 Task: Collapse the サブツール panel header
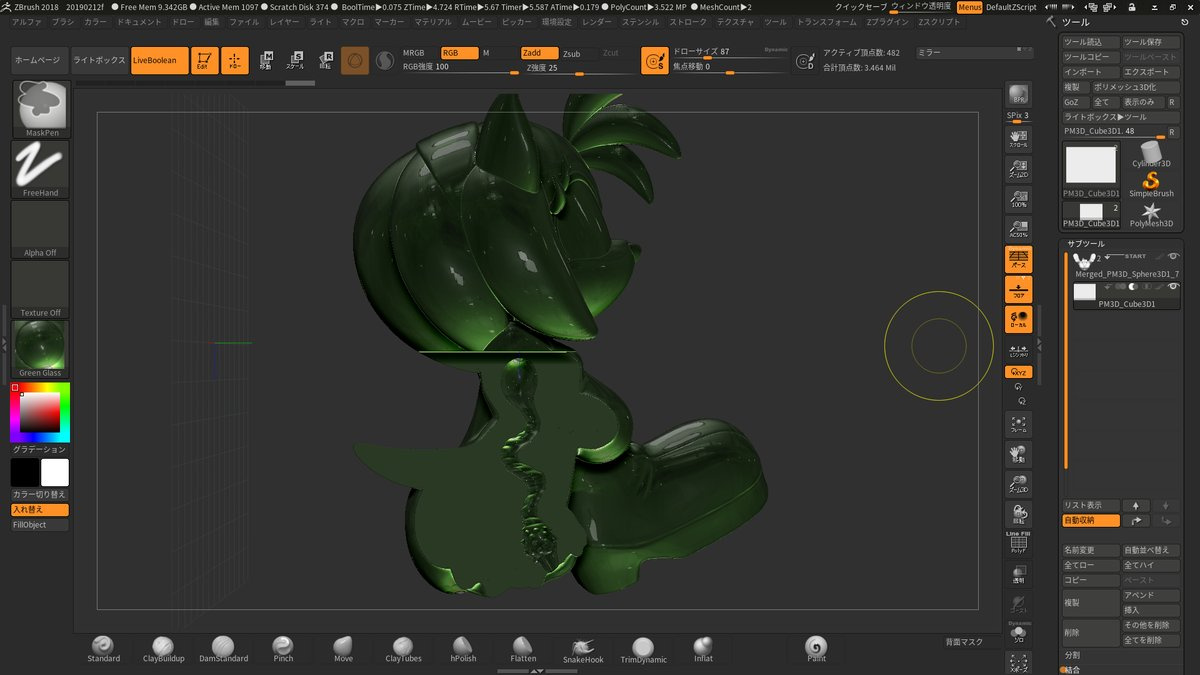pyautogui.click(x=1085, y=244)
